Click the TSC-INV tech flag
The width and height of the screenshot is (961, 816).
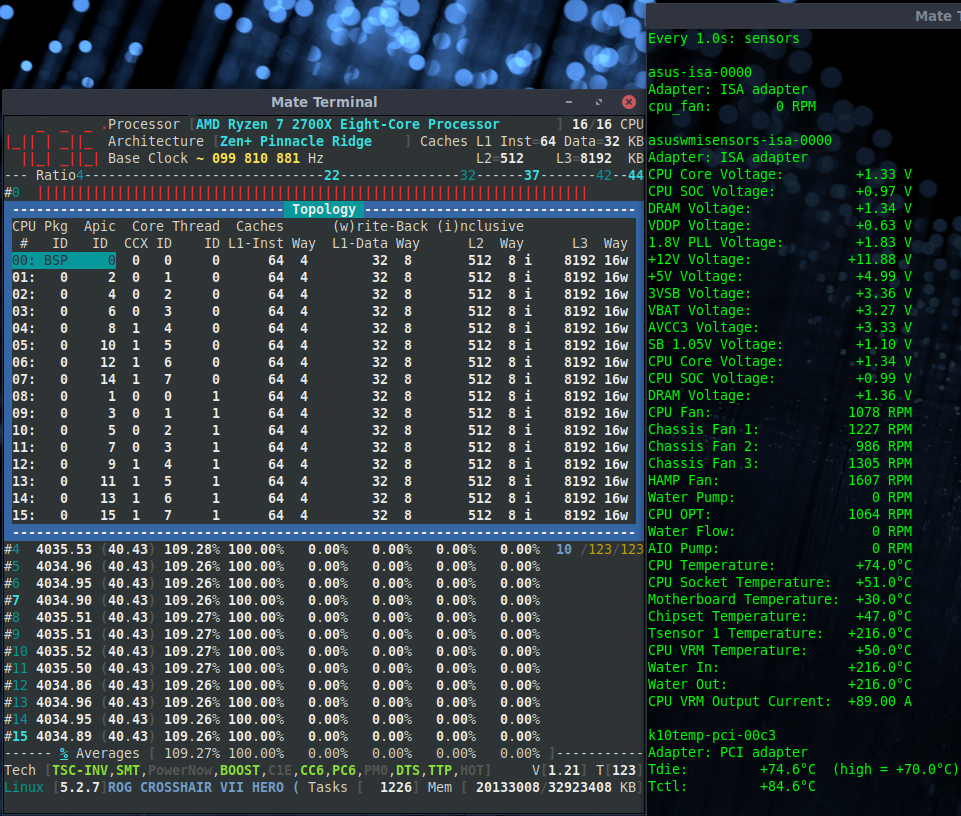pos(80,771)
